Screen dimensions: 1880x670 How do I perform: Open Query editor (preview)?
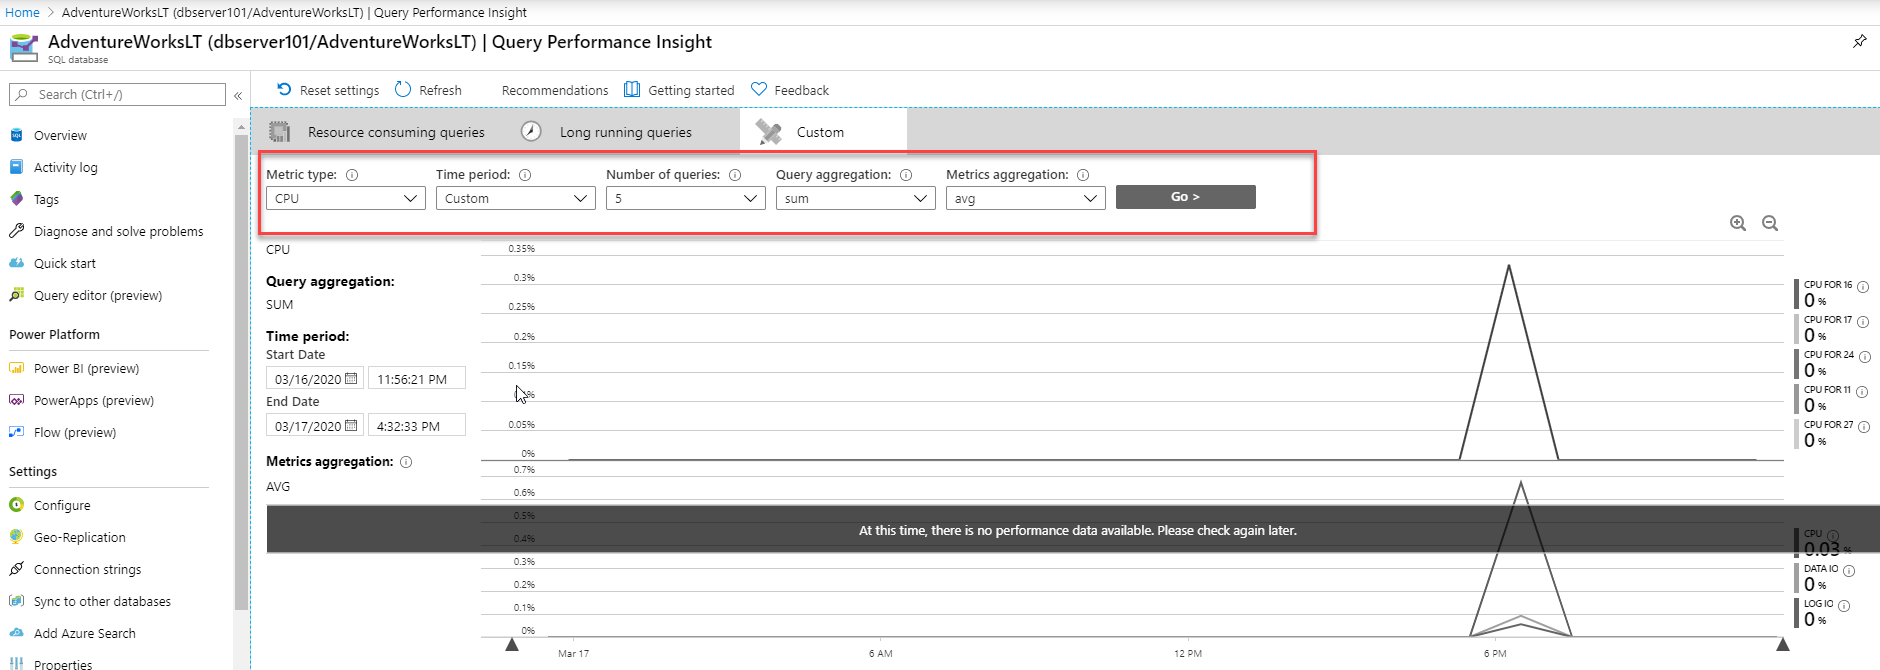point(98,295)
